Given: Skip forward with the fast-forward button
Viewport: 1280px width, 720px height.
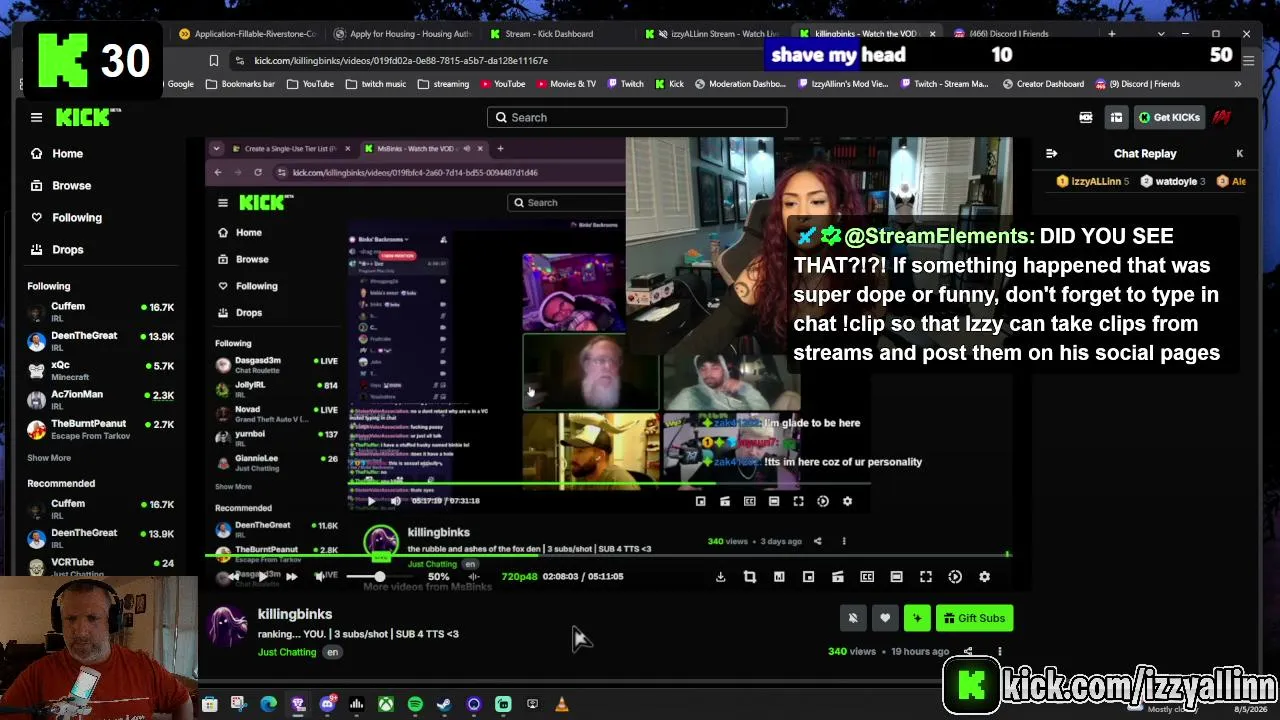Looking at the screenshot, I should (291, 577).
